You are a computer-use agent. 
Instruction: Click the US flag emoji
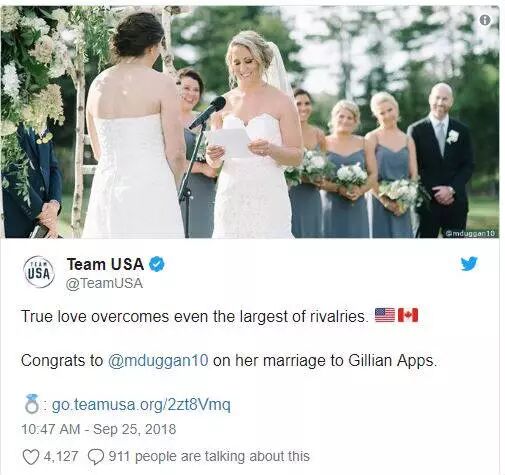[385, 315]
